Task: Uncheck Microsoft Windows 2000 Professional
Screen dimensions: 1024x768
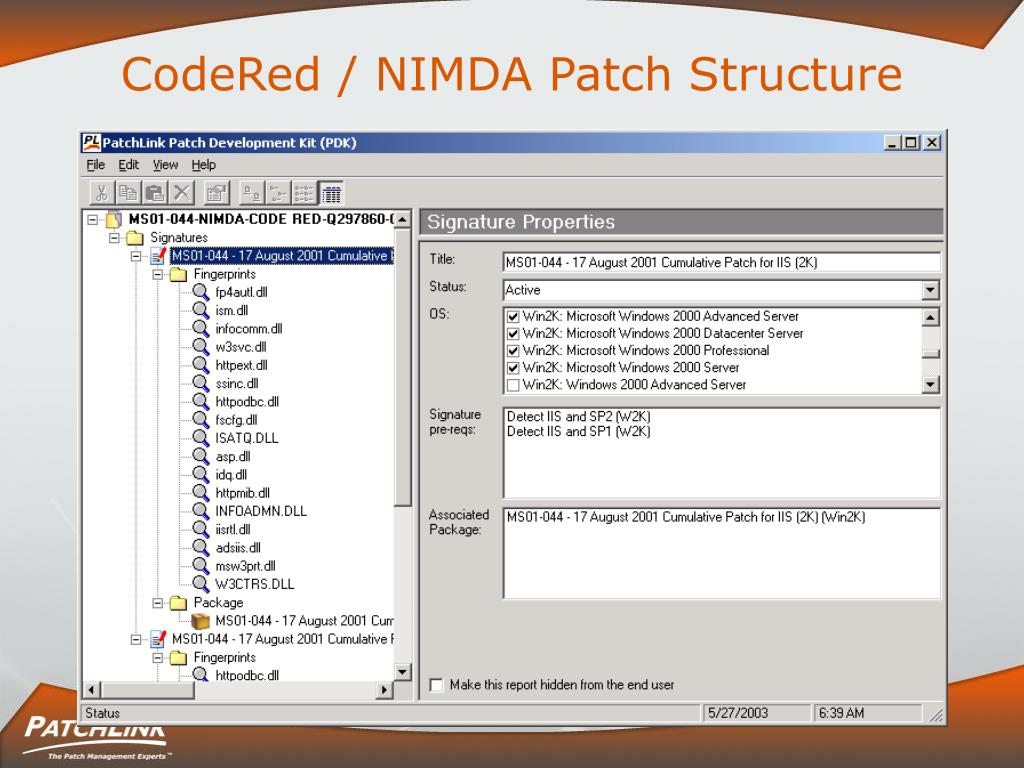Action: [513, 351]
